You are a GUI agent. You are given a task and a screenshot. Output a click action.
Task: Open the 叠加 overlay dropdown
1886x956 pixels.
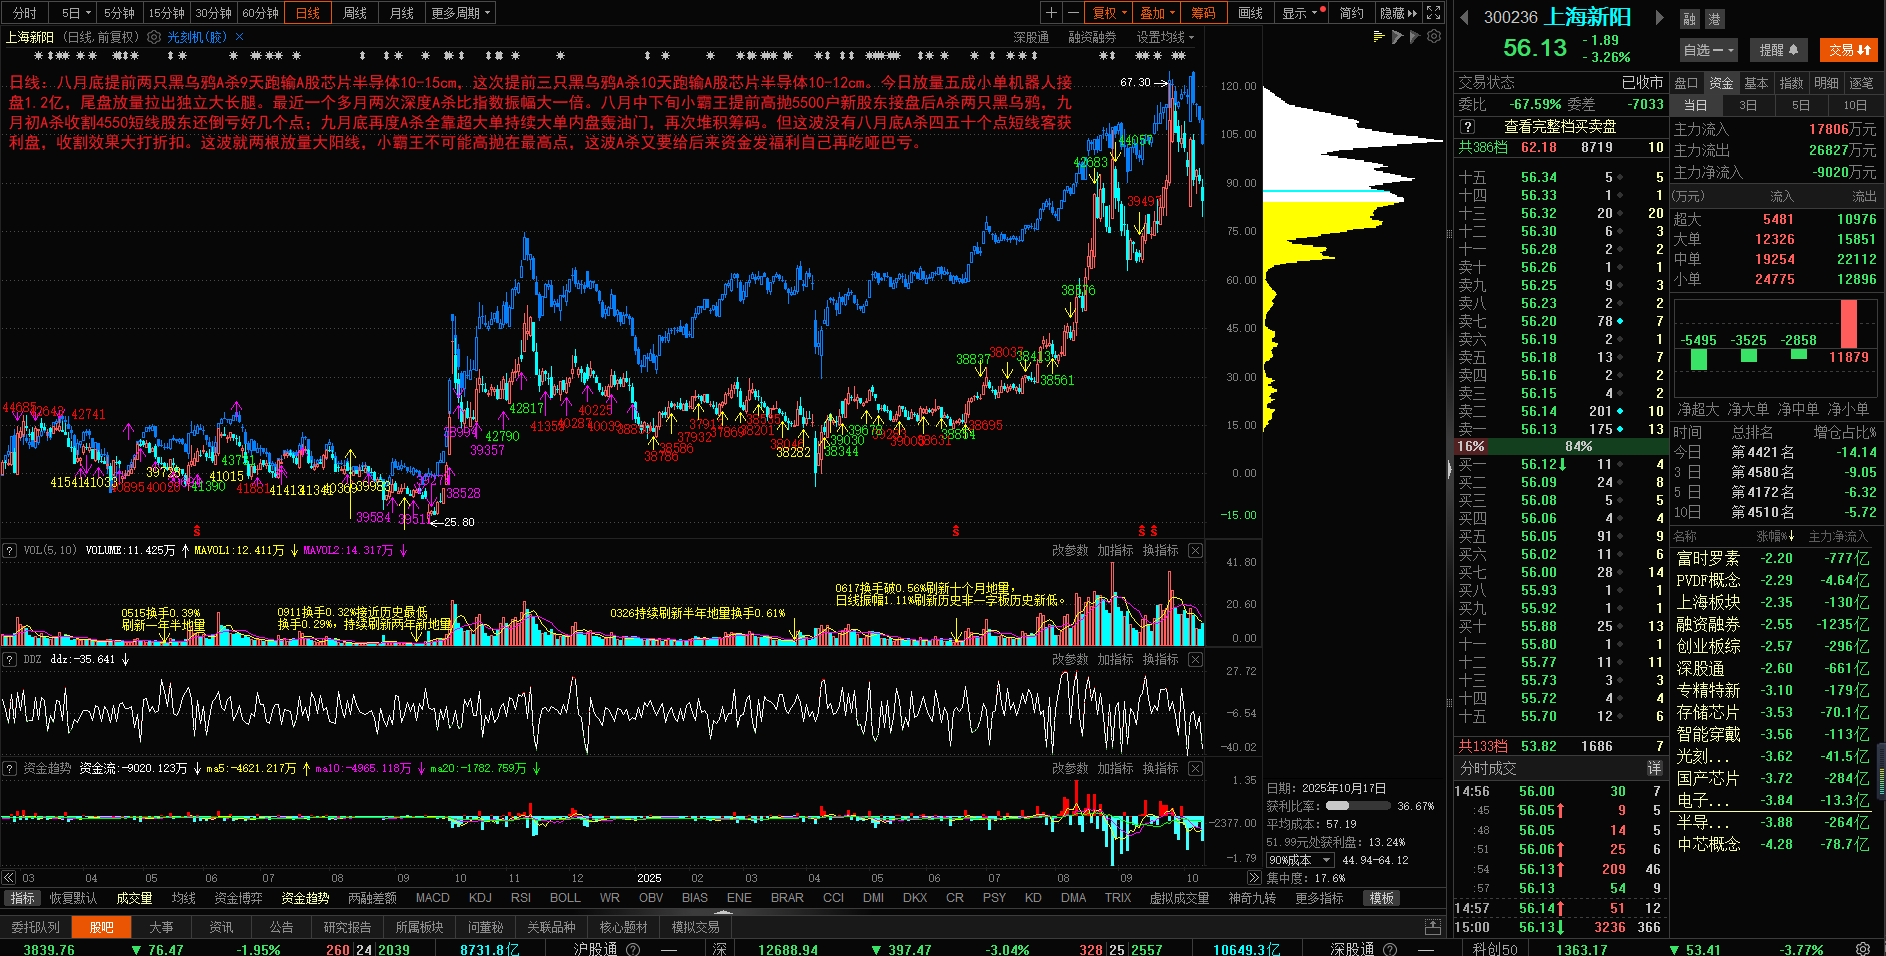pyautogui.click(x=1157, y=13)
